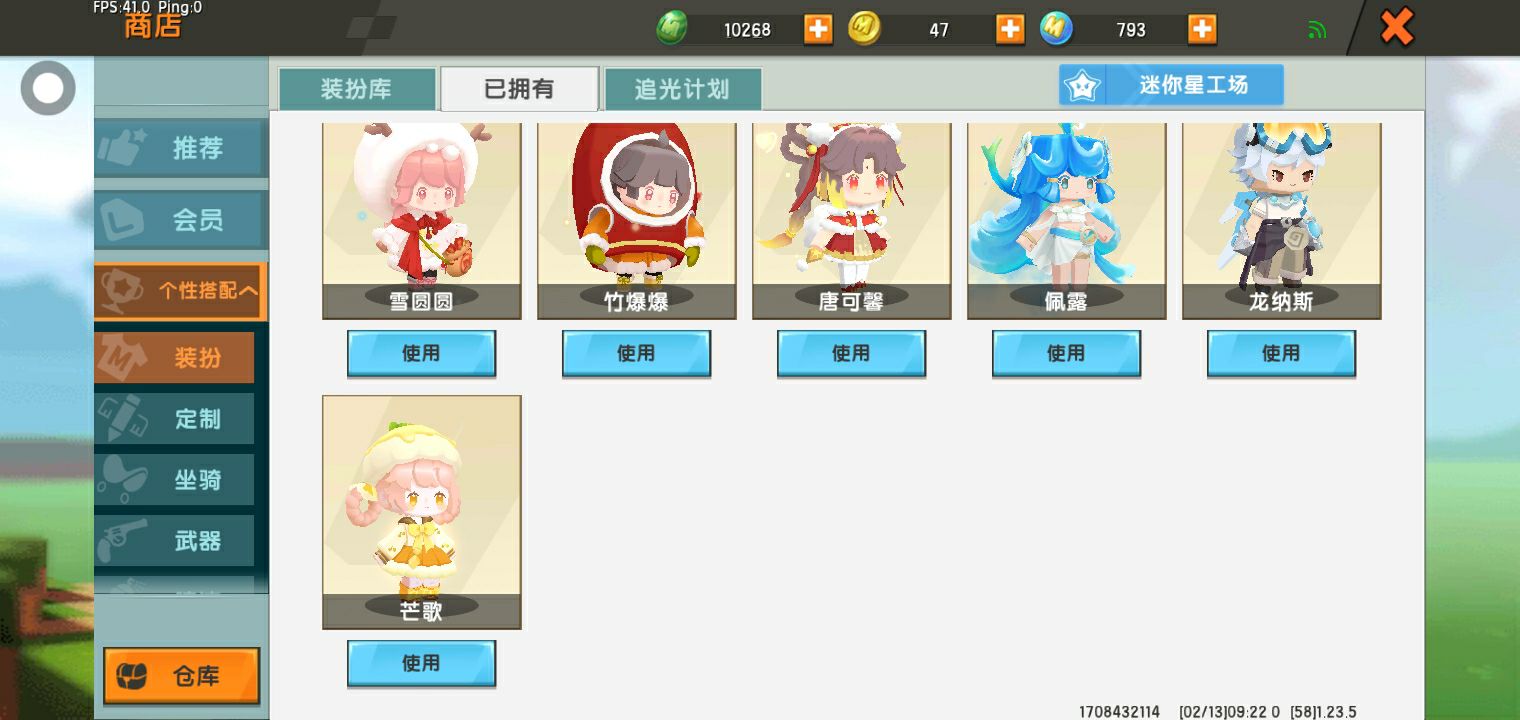
Task: Open the 迷你星工场 star workshop
Action: click(x=1171, y=85)
